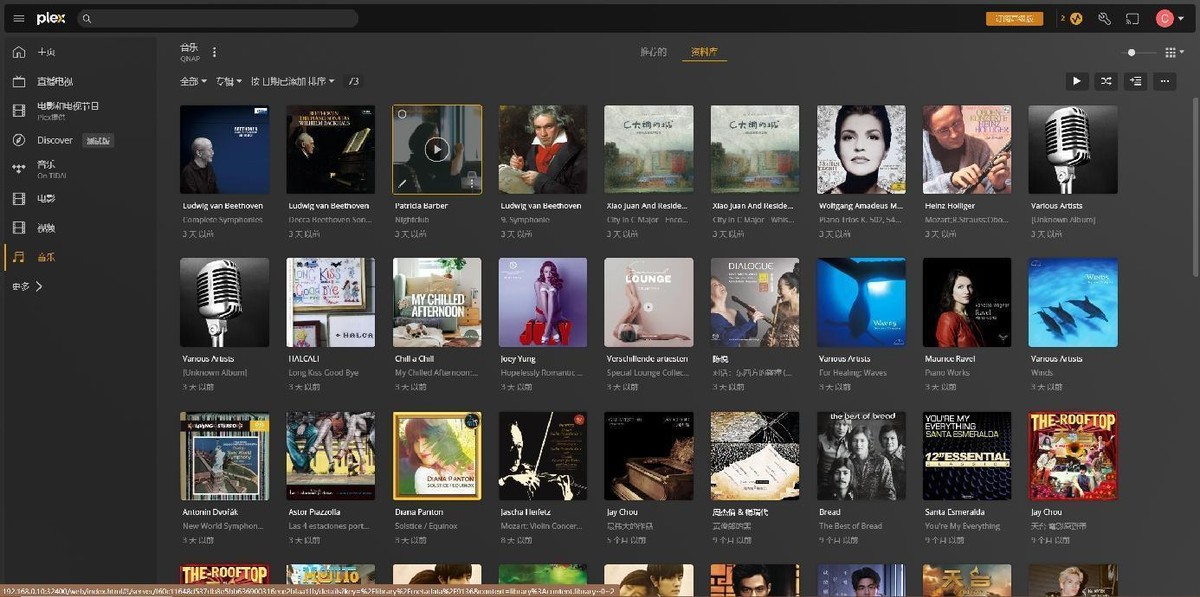This screenshot has width=1200, height=597.
Task: Click the orange subscribe premium button
Action: pyautogui.click(x=1014, y=18)
